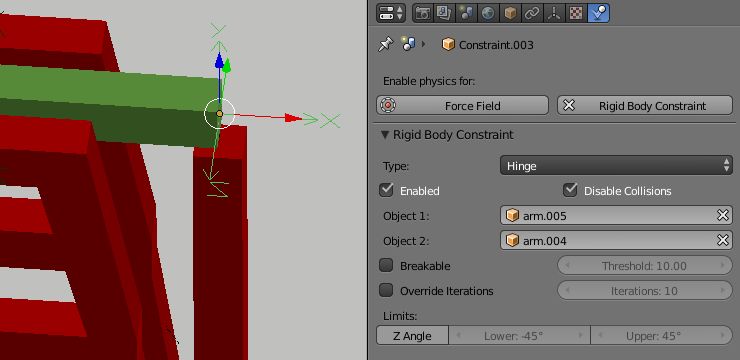Open the Scene properties tab icon
Screen dimensions: 740x360
point(466,13)
